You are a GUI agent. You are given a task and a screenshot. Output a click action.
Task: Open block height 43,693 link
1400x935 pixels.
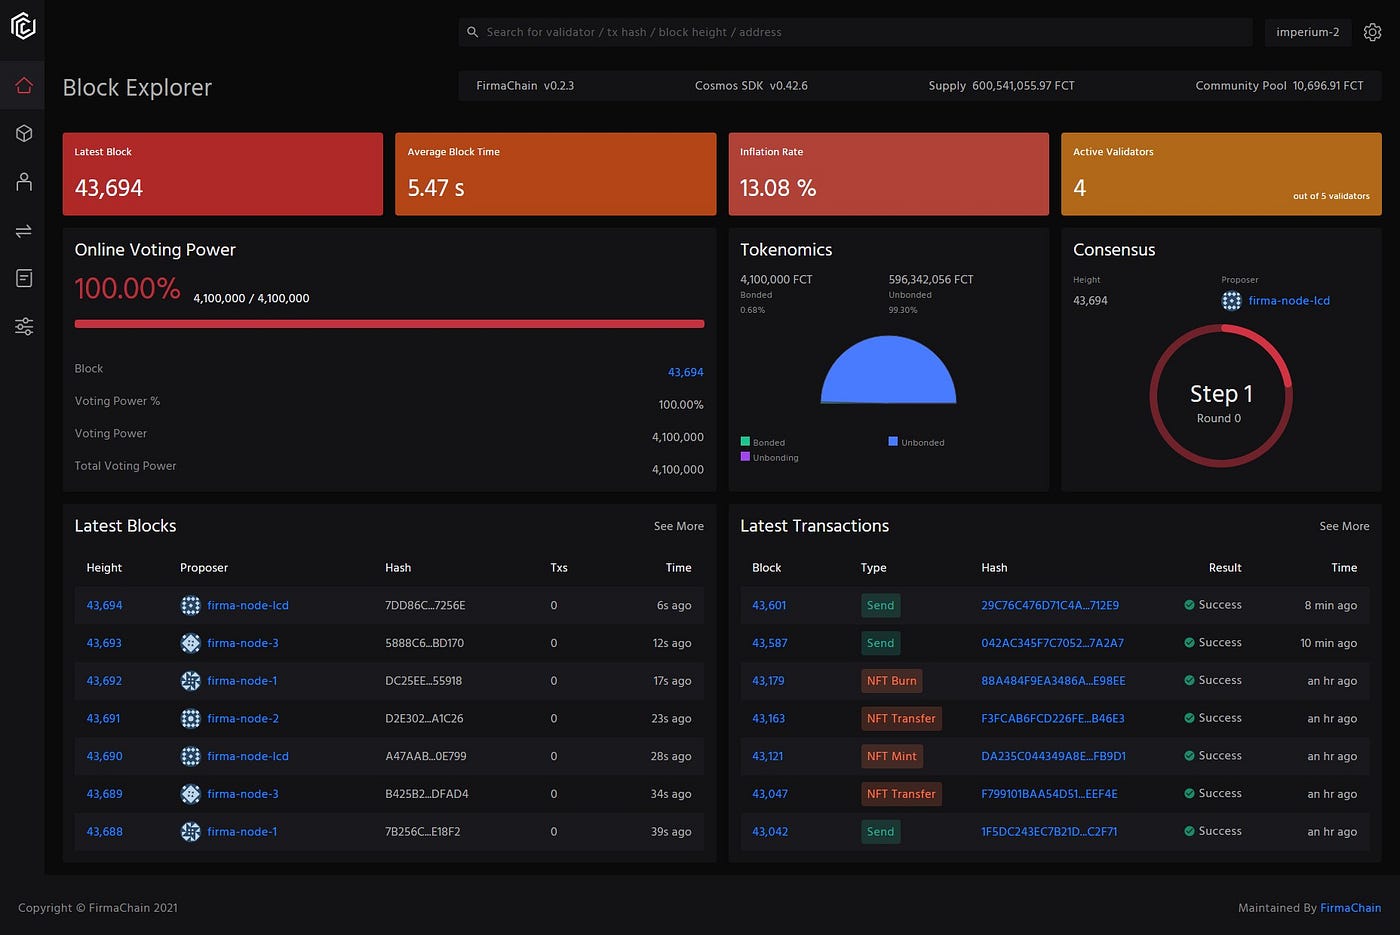point(104,643)
